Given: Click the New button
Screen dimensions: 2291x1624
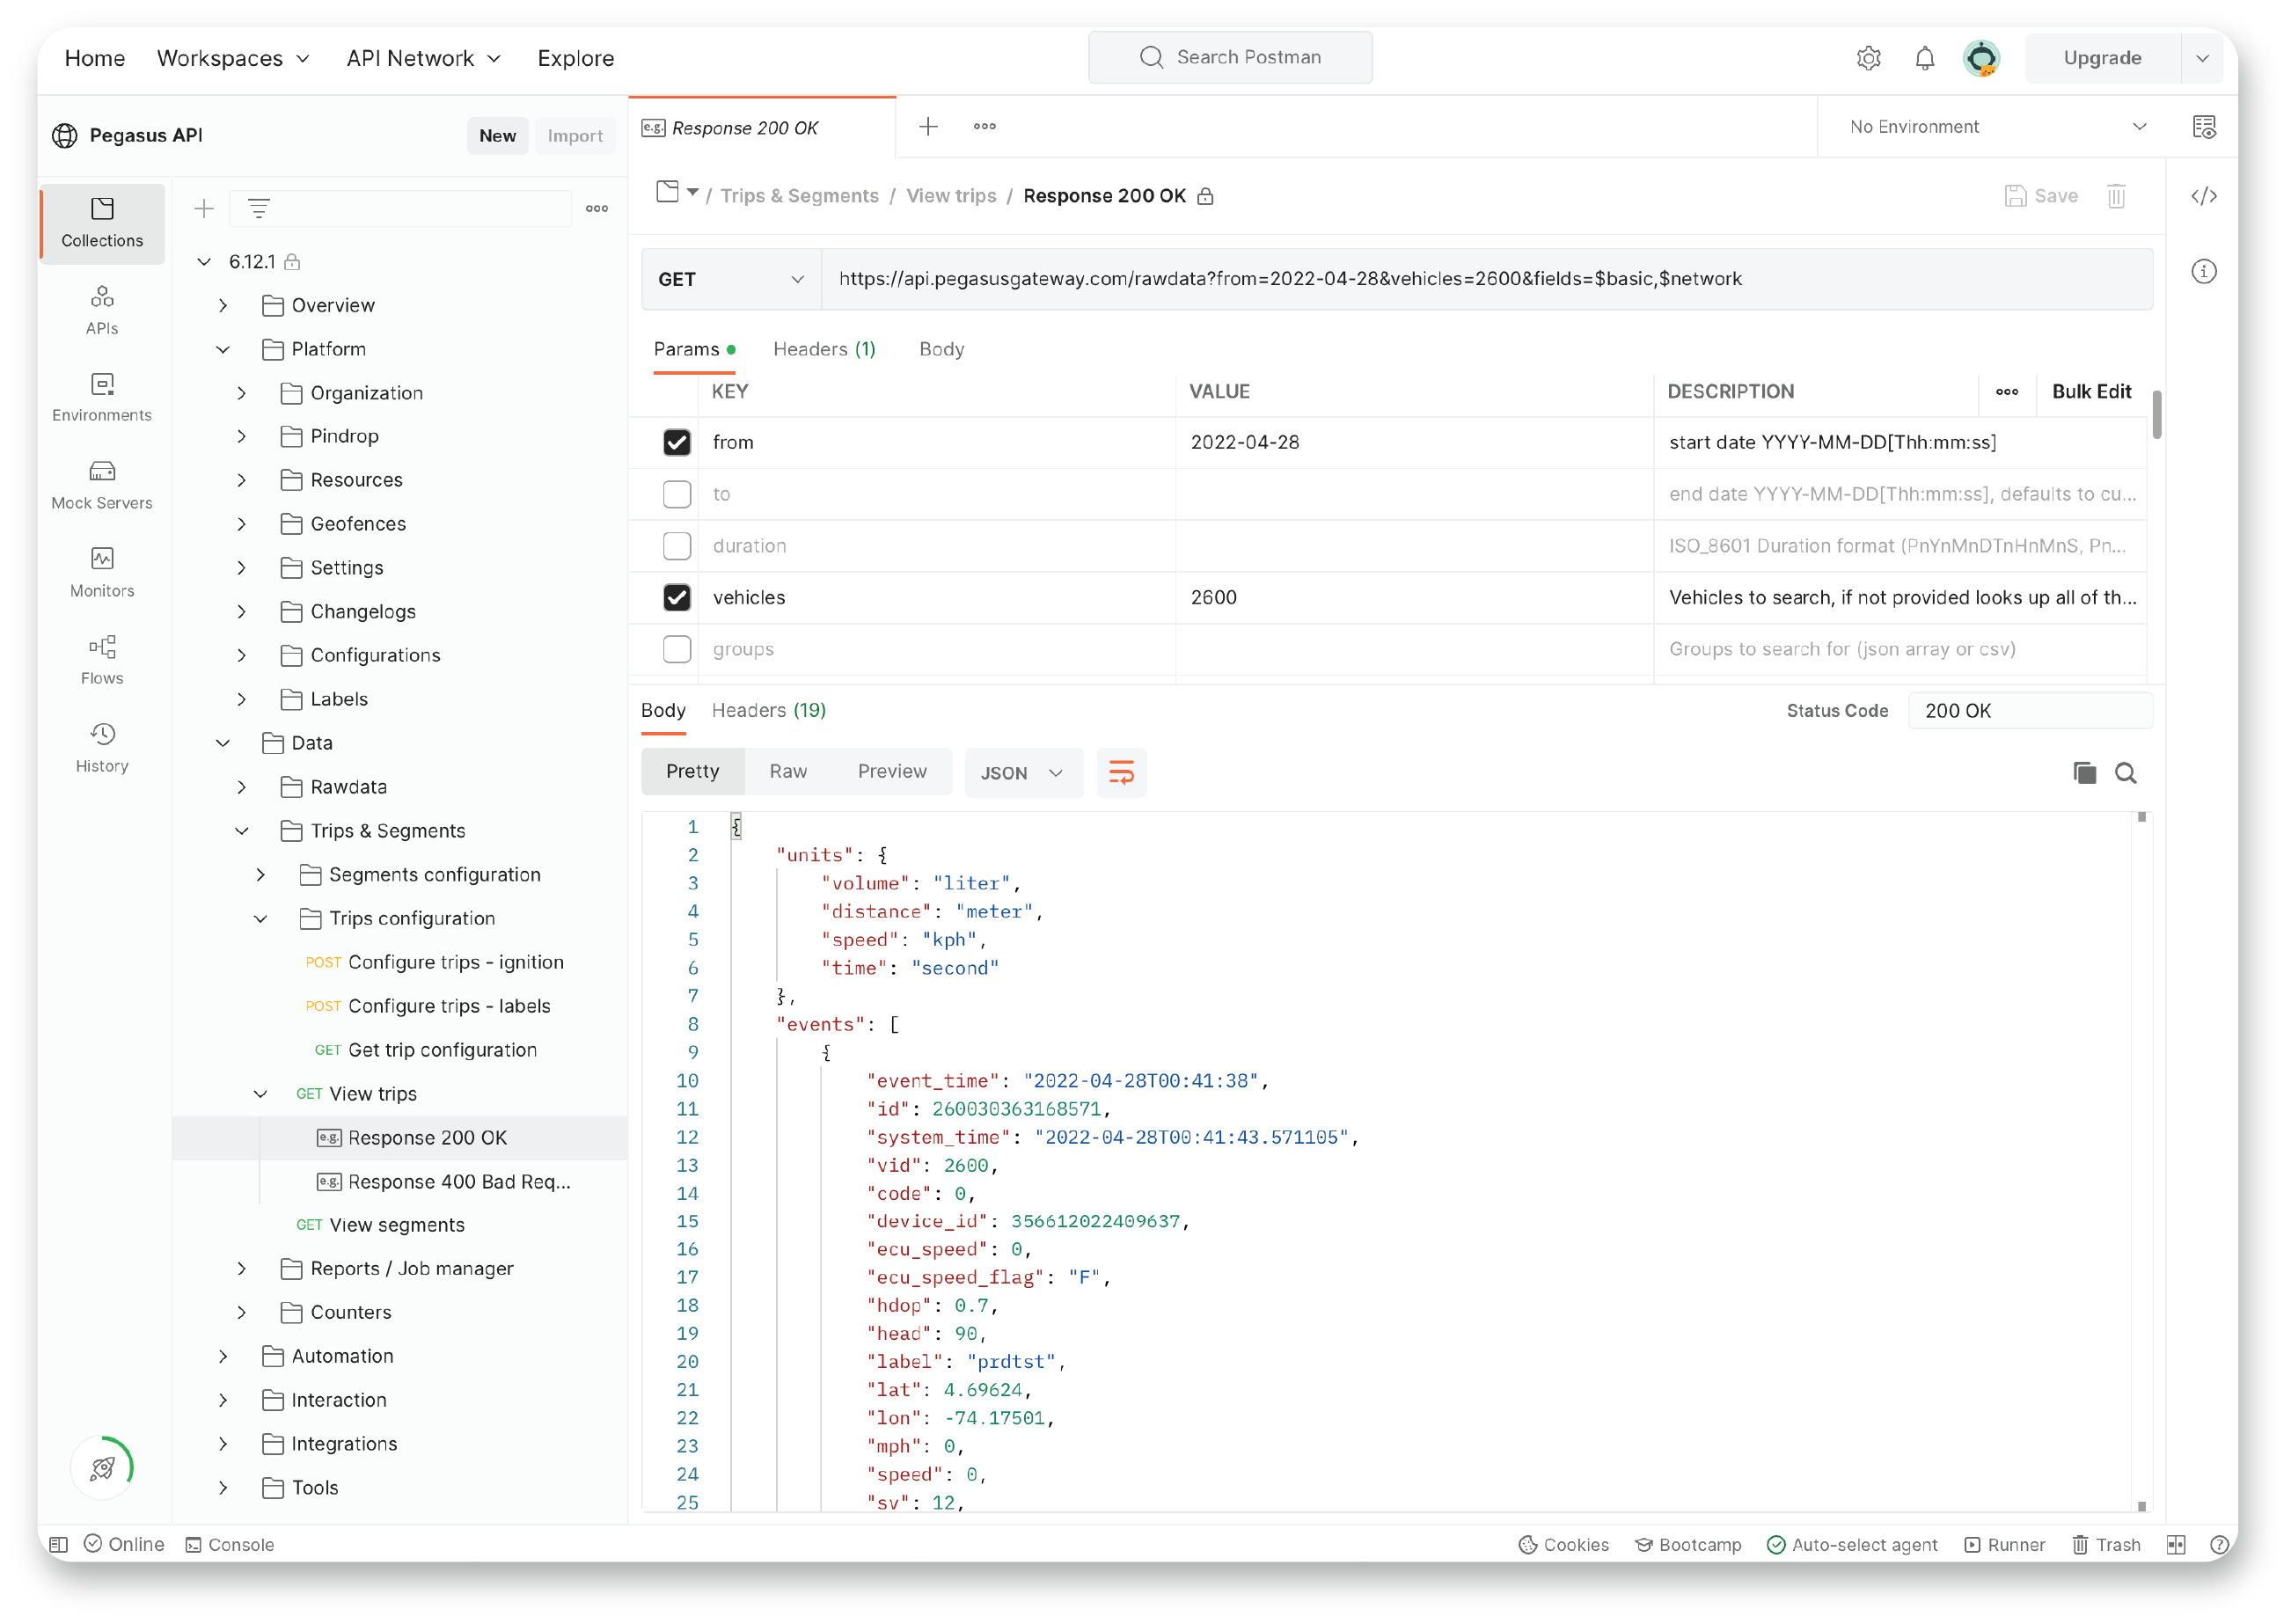Looking at the screenshot, I should pos(497,136).
